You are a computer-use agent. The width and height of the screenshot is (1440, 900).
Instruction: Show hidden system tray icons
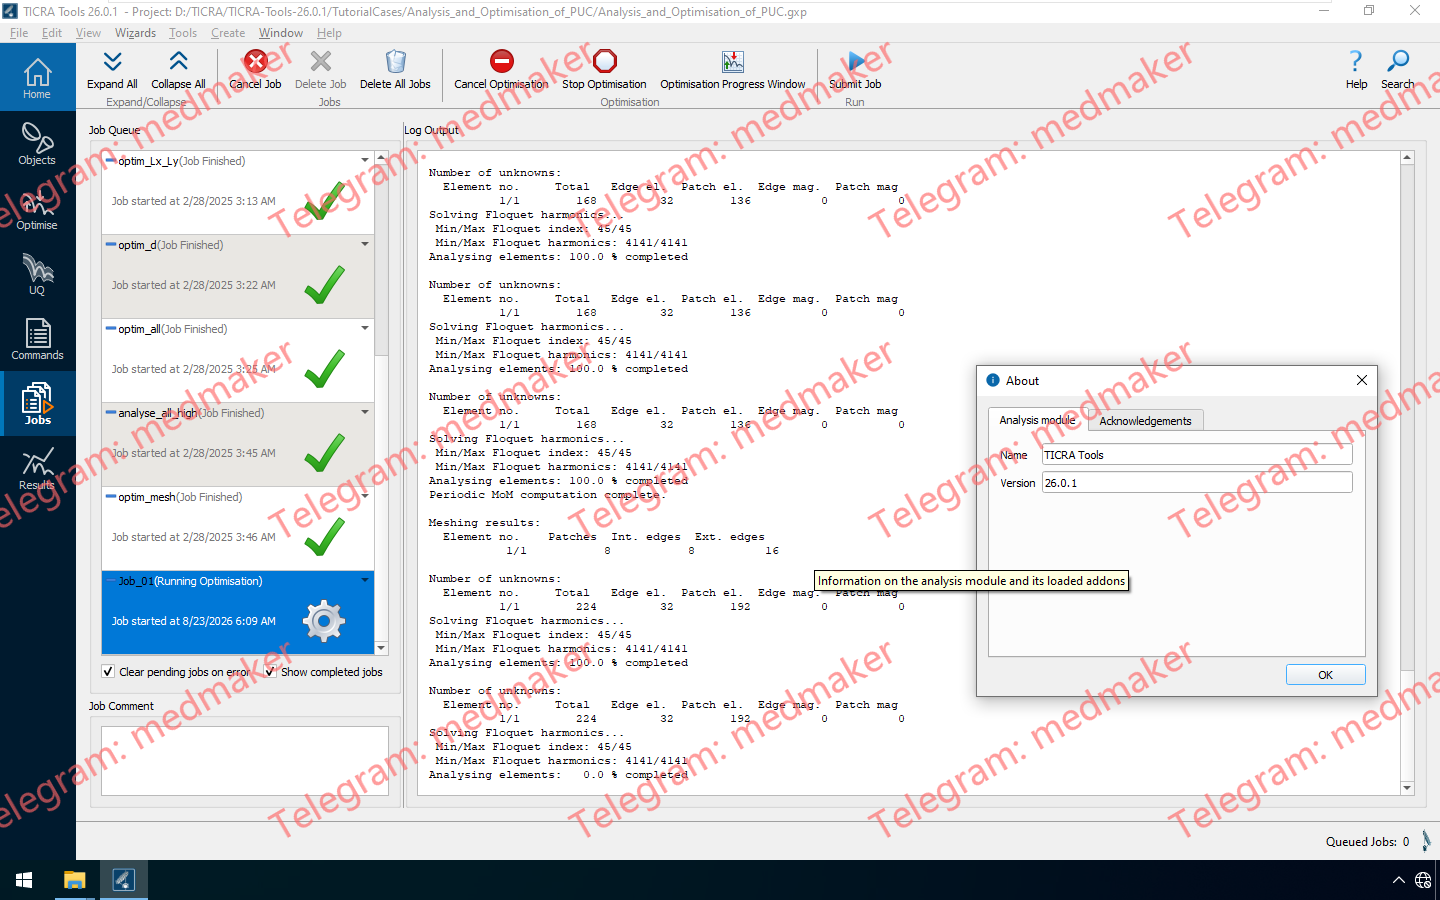[1398, 880]
